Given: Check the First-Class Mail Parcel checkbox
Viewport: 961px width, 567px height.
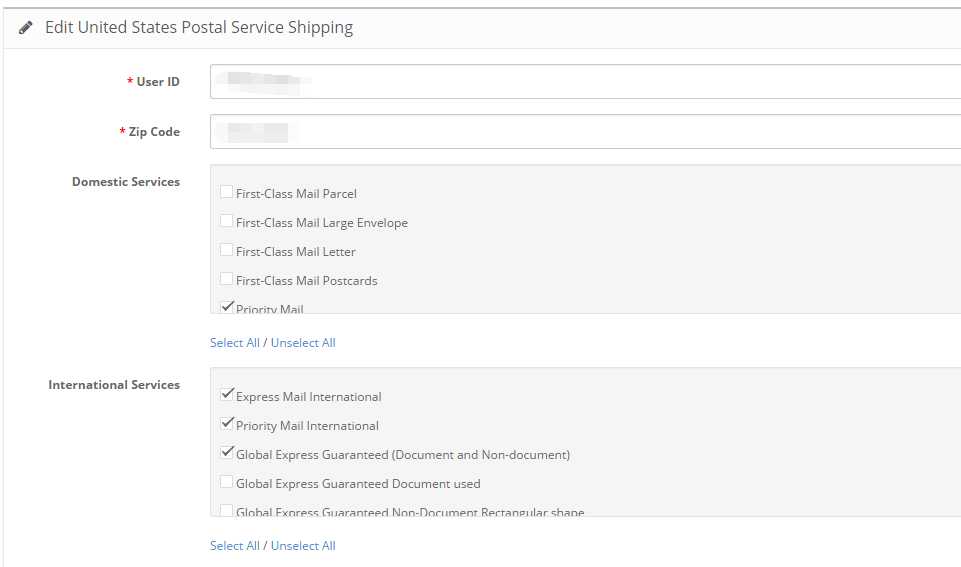Looking at the screenshot, I should 226,192.
